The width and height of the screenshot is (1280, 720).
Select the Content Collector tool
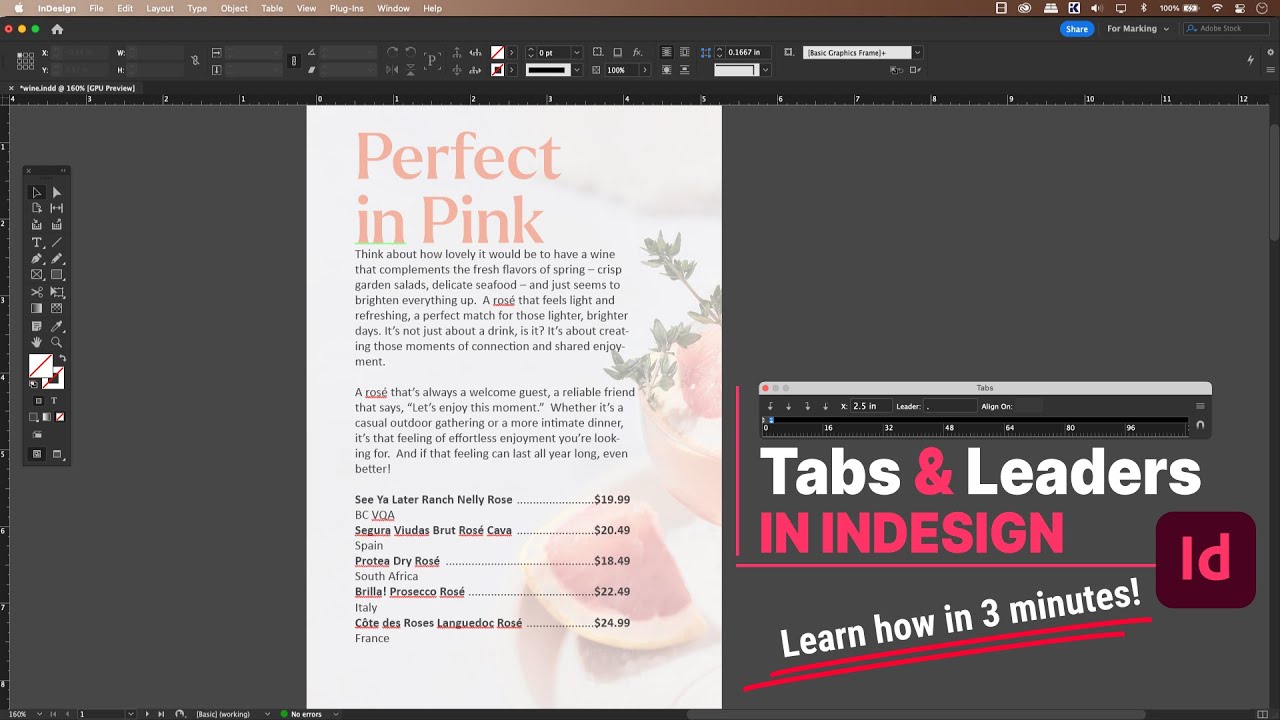(x=37, y=225)
